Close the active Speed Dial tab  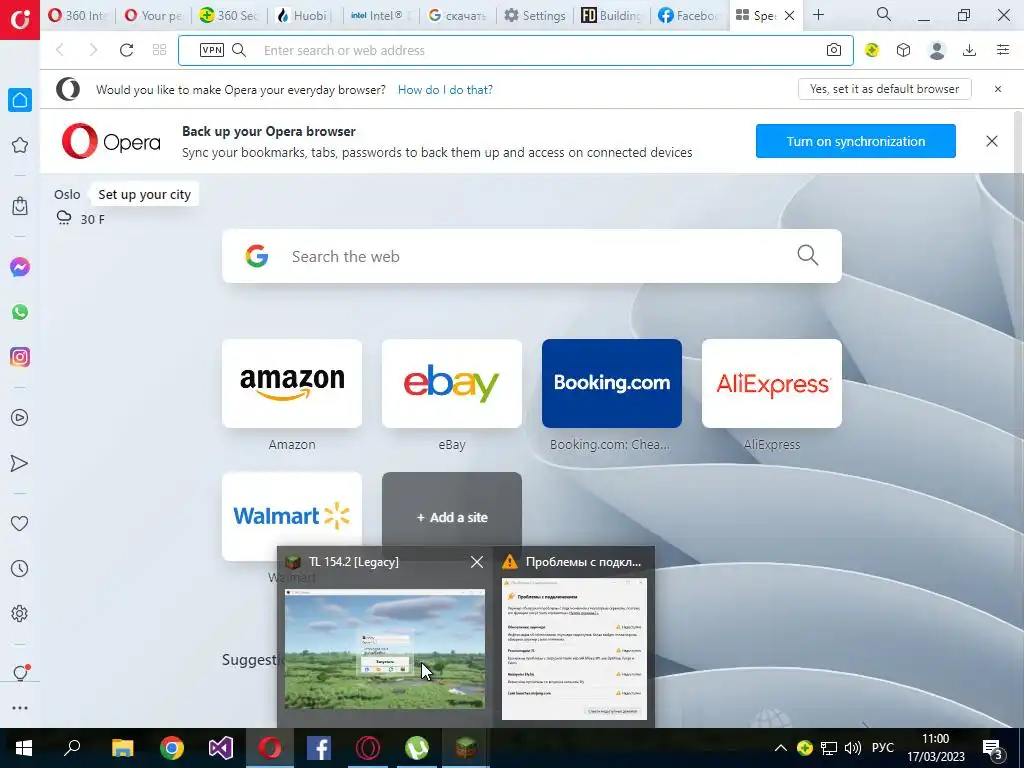790,16
